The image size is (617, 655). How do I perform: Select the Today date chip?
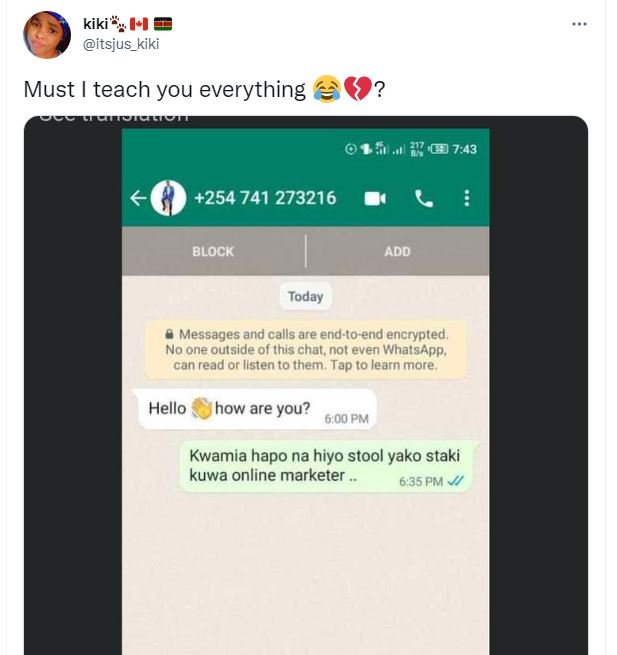(x=305, y=297)
